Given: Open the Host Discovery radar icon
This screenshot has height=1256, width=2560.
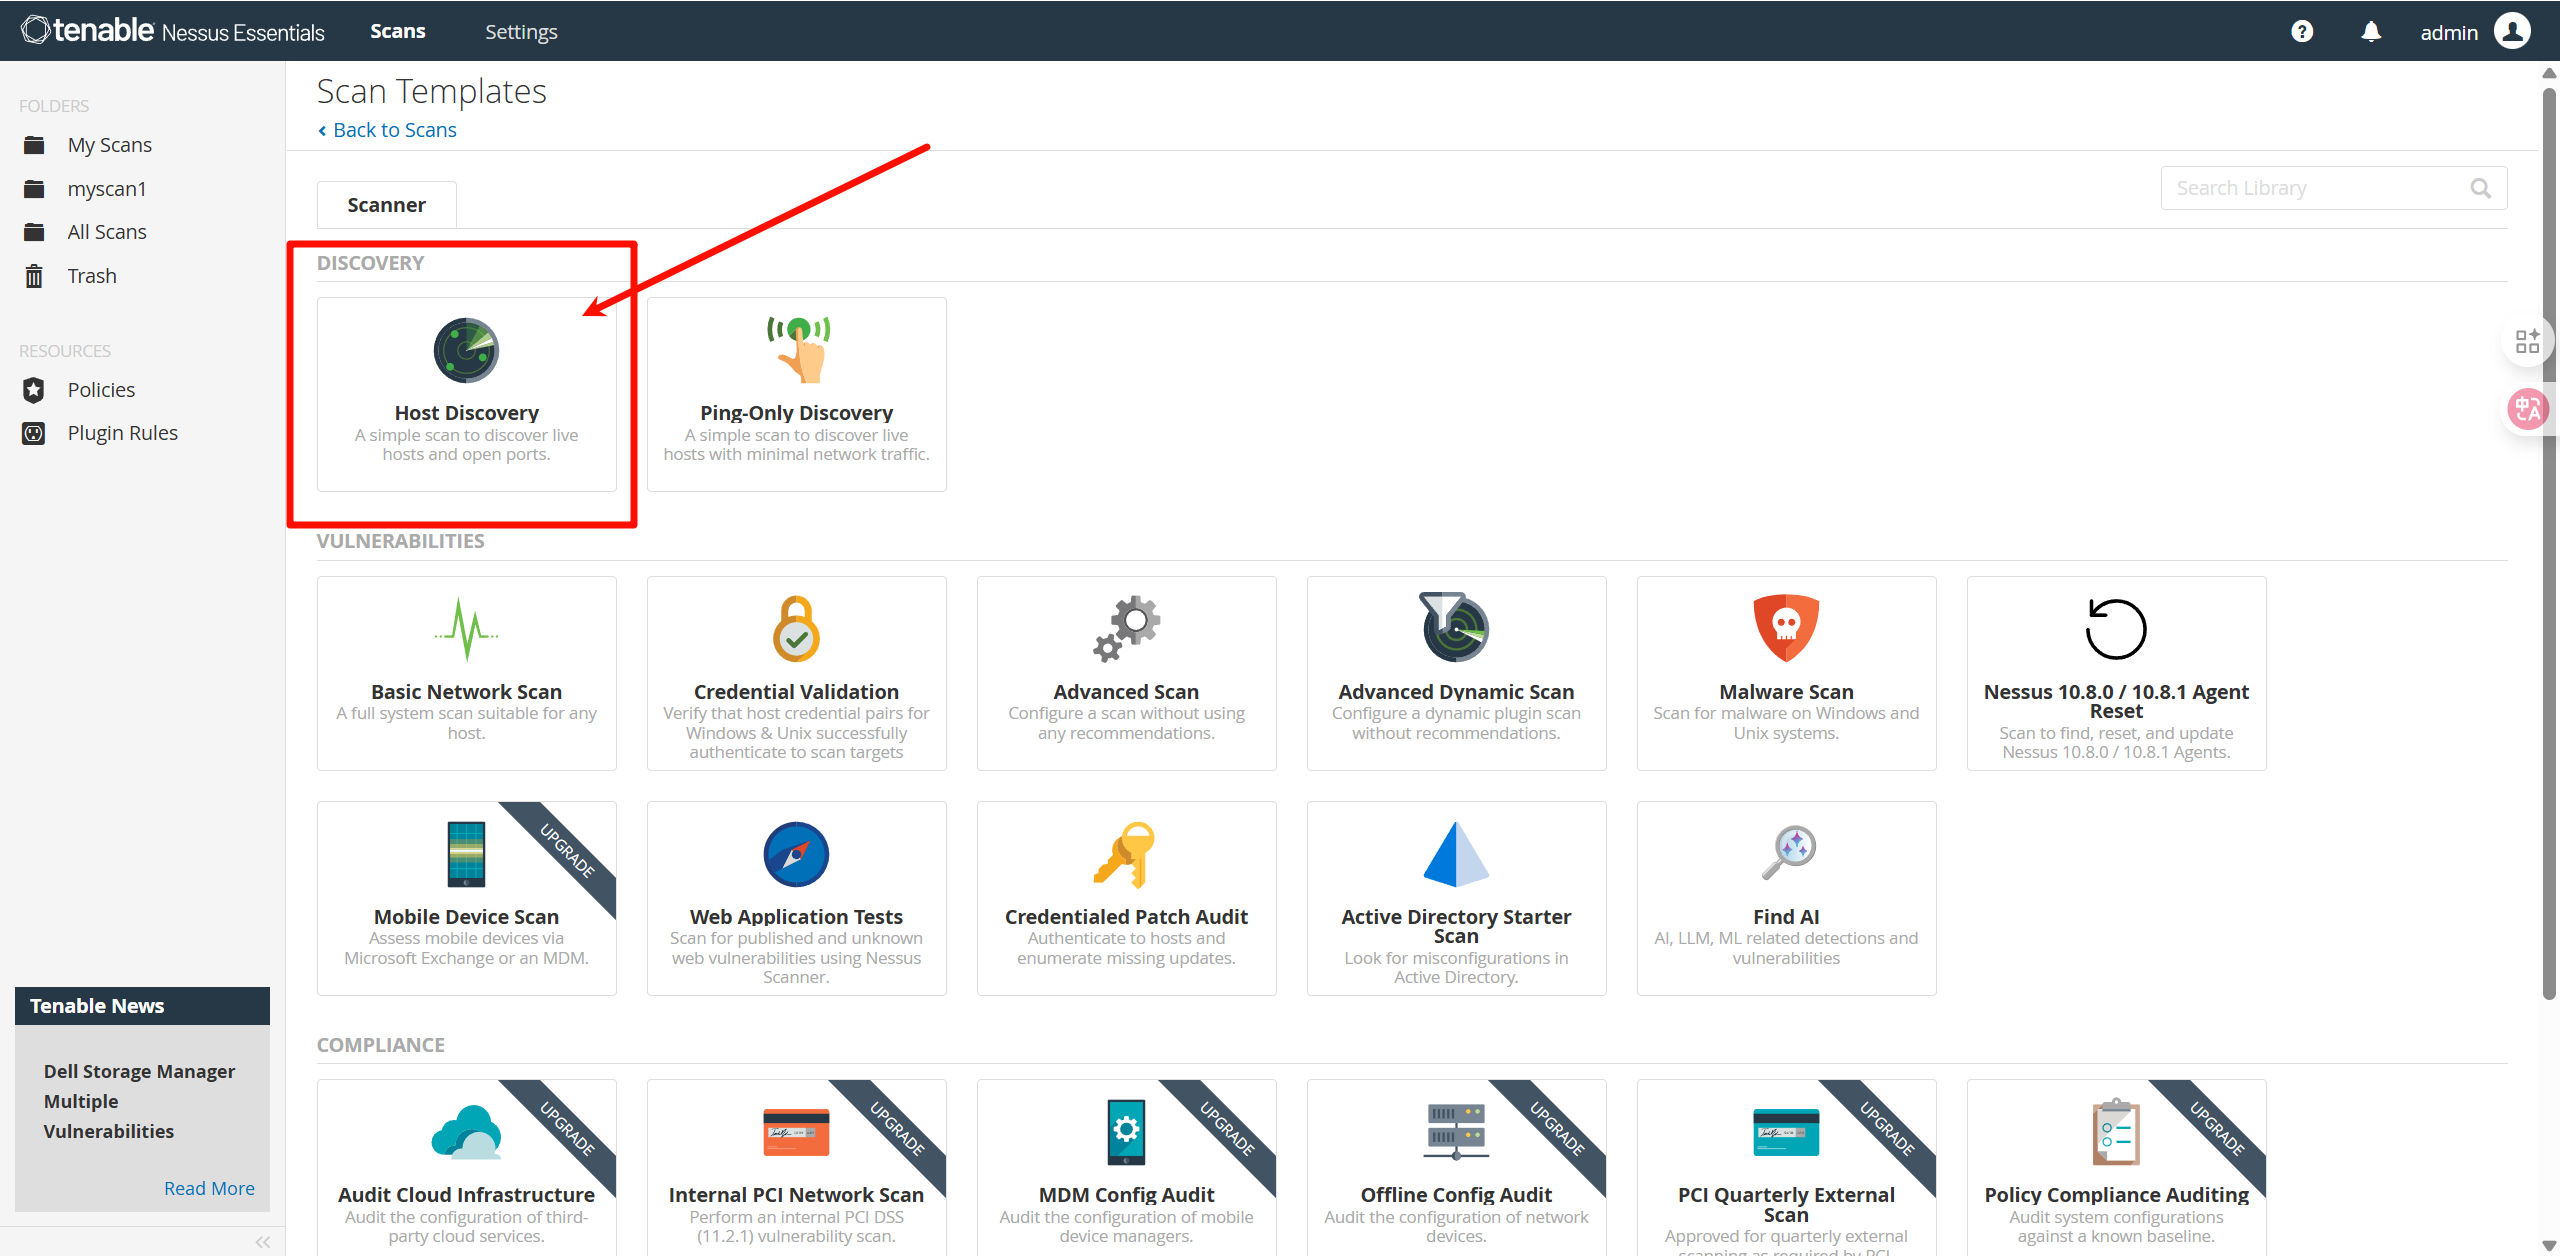Looking at the screenshot, I should click(x=466, y=350).
